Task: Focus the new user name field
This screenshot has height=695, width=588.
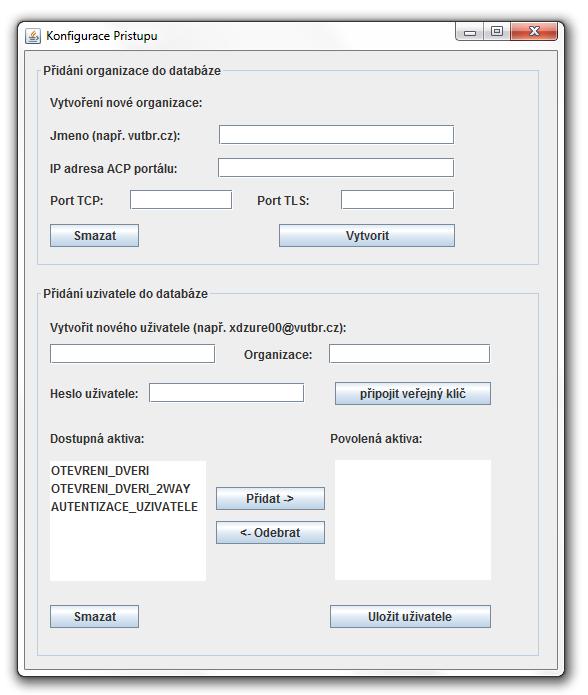Action: (x=132, y=354)
